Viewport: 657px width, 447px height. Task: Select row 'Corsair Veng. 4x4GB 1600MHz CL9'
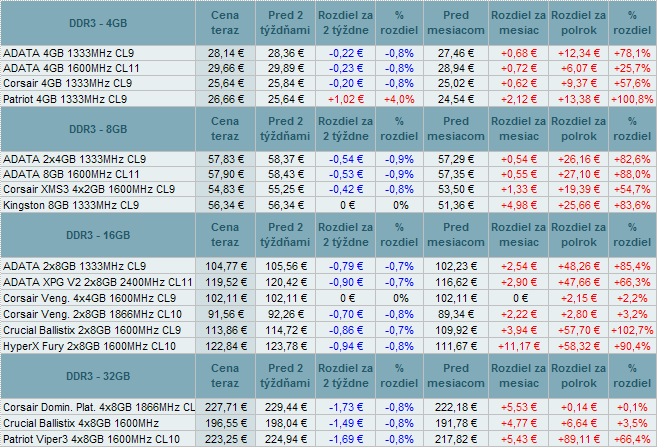tap(328, 298)
